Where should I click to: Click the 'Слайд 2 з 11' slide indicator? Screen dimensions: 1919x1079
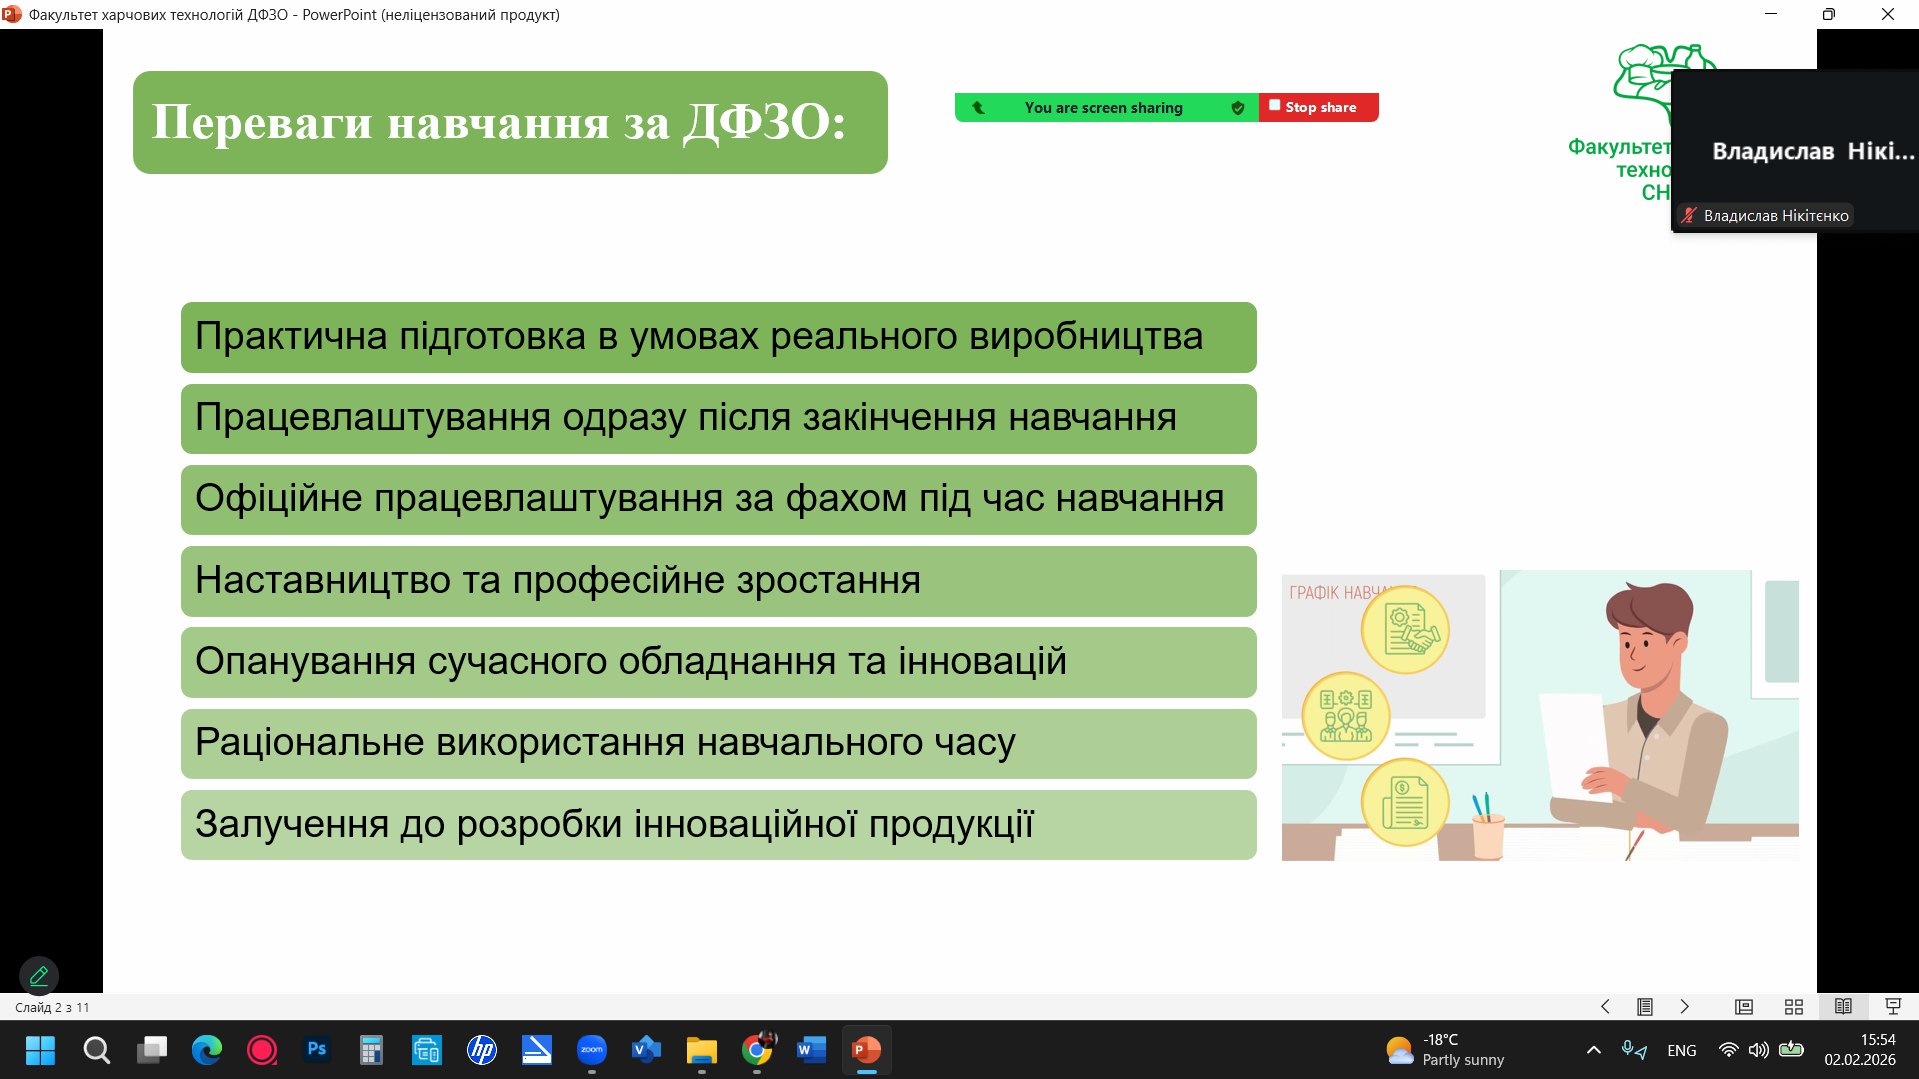pos(52,1007)
